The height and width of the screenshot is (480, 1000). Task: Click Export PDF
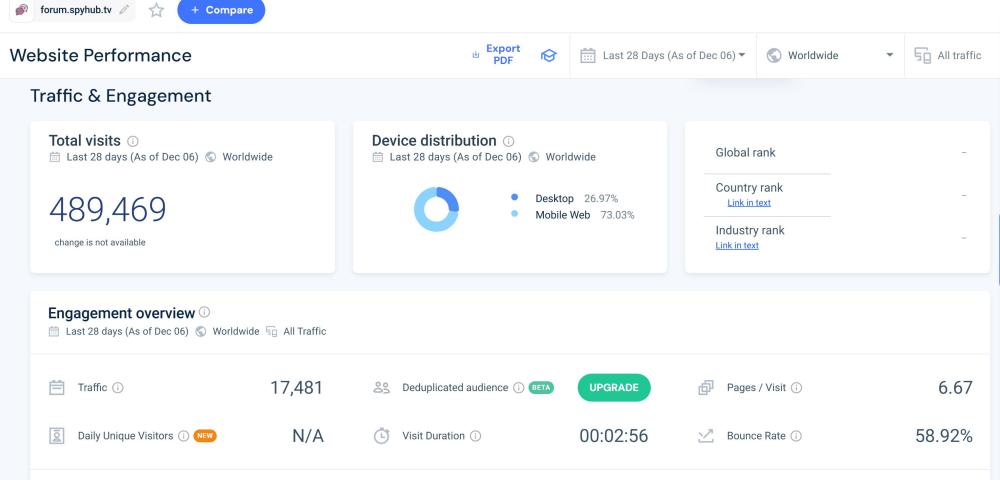(x=497, y=55)
